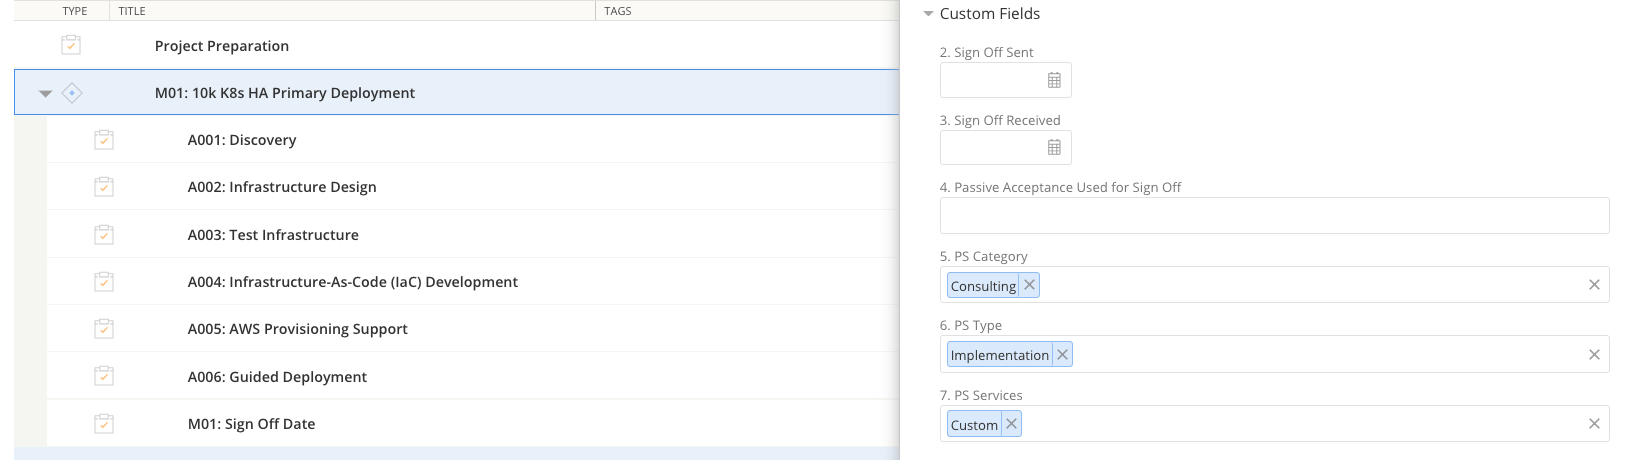Screen dimensions: 1631x460
Task: Clear all values in PS Category field
Action: click(x=1594, y=285)
